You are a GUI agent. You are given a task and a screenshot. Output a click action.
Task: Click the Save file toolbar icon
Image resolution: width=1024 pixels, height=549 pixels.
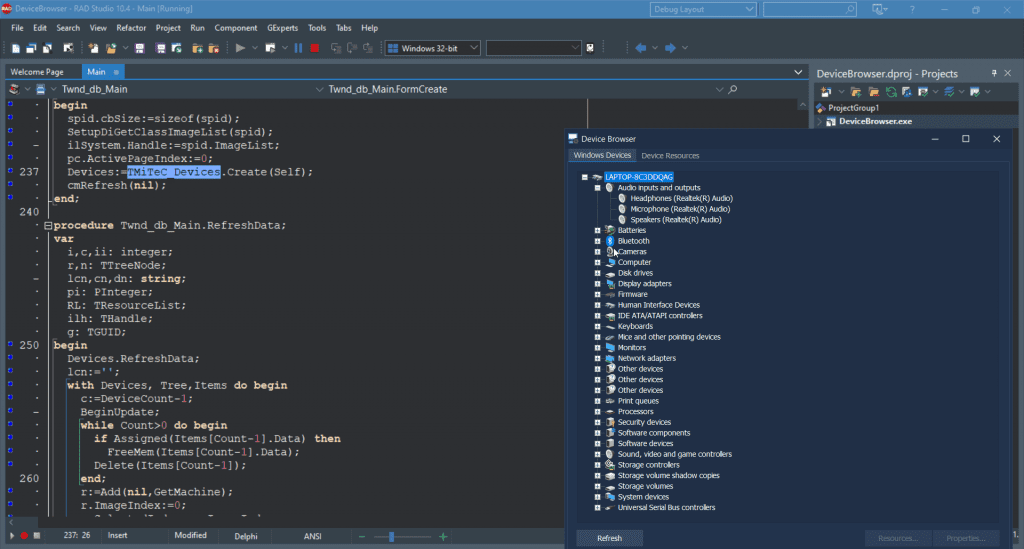point(139,48)
